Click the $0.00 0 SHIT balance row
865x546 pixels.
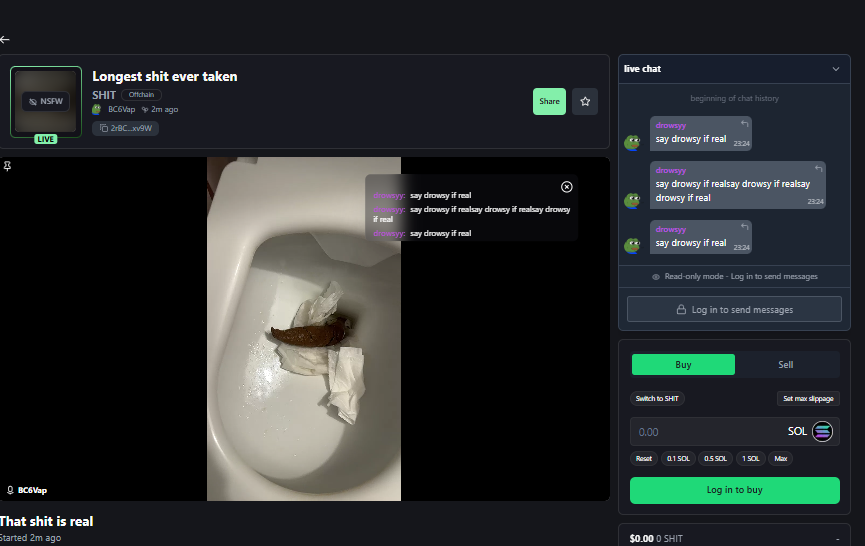734,538
